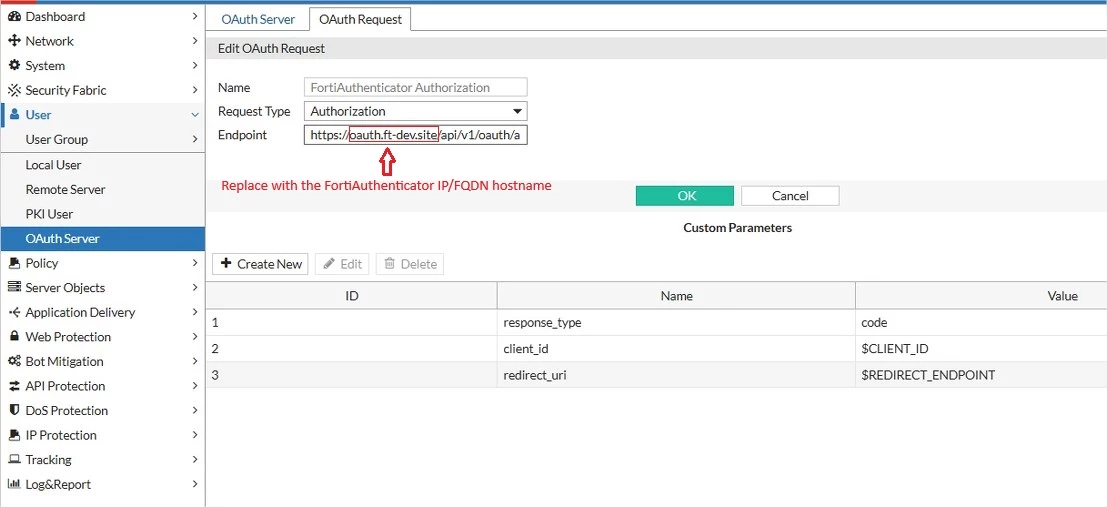Switch to the OAuth Server tab

pyautogui.click(x=258, y=19)
